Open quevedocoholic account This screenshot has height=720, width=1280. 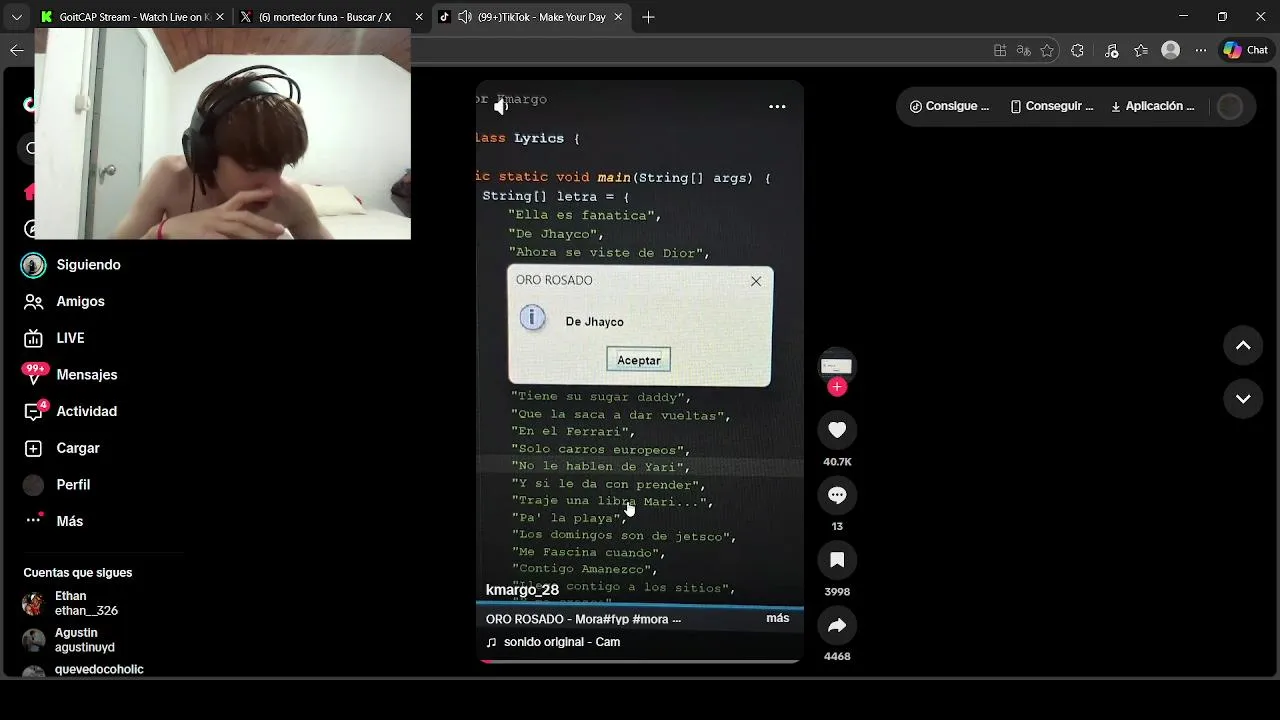(99, 670)
